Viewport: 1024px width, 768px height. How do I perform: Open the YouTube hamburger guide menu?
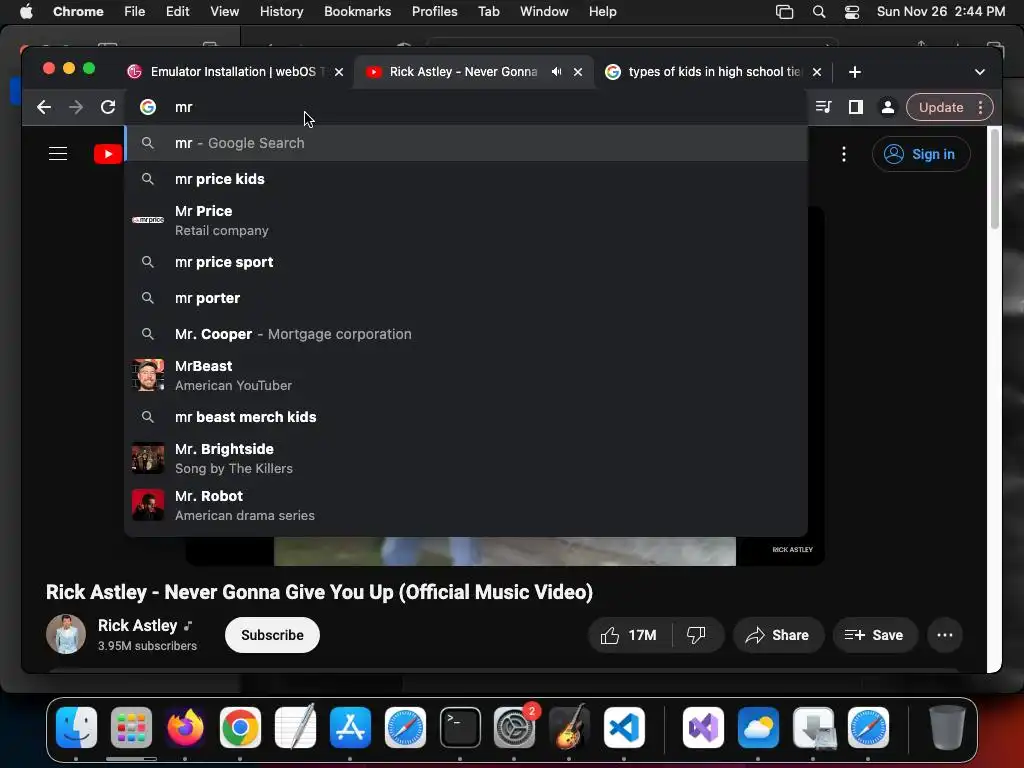[x=58, y=153]
